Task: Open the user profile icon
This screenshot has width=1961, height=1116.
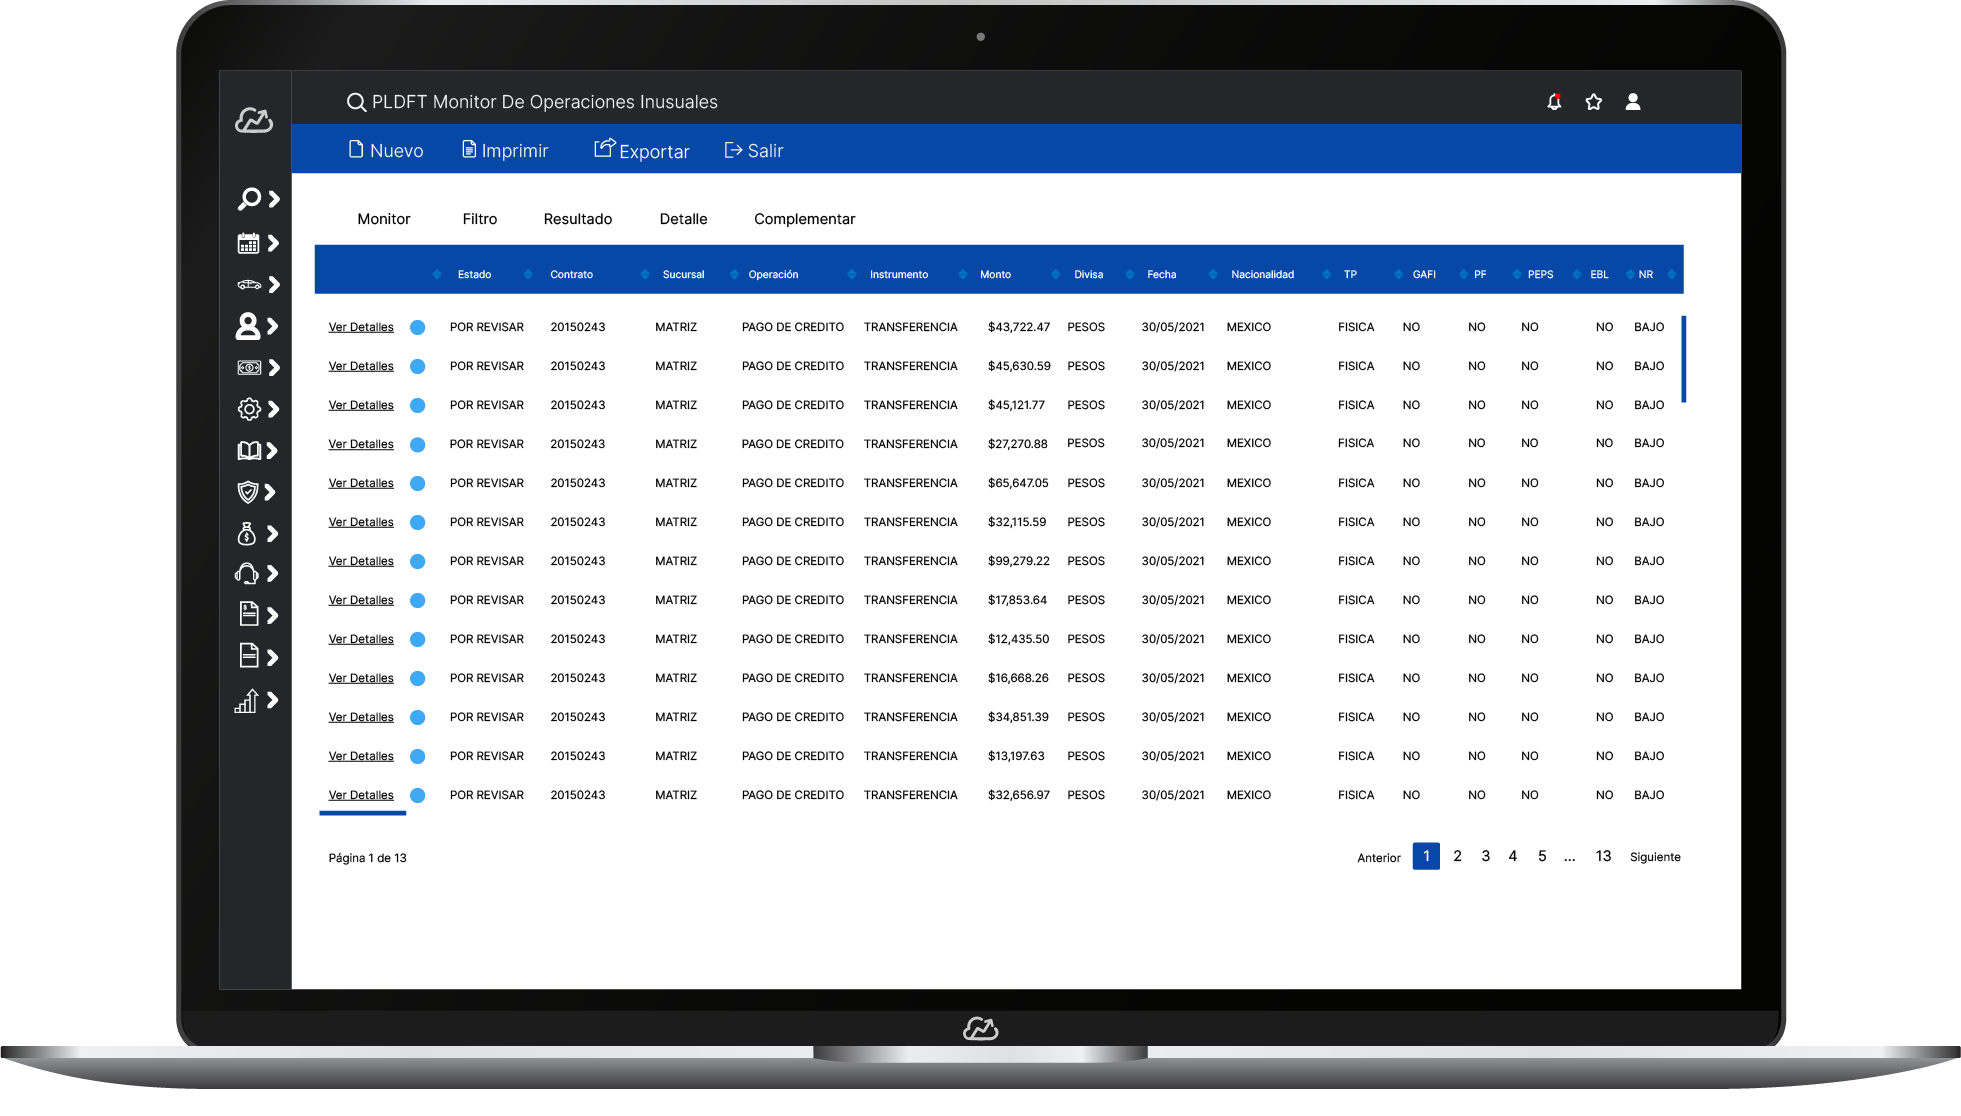Action: [x=1633, y=102]
